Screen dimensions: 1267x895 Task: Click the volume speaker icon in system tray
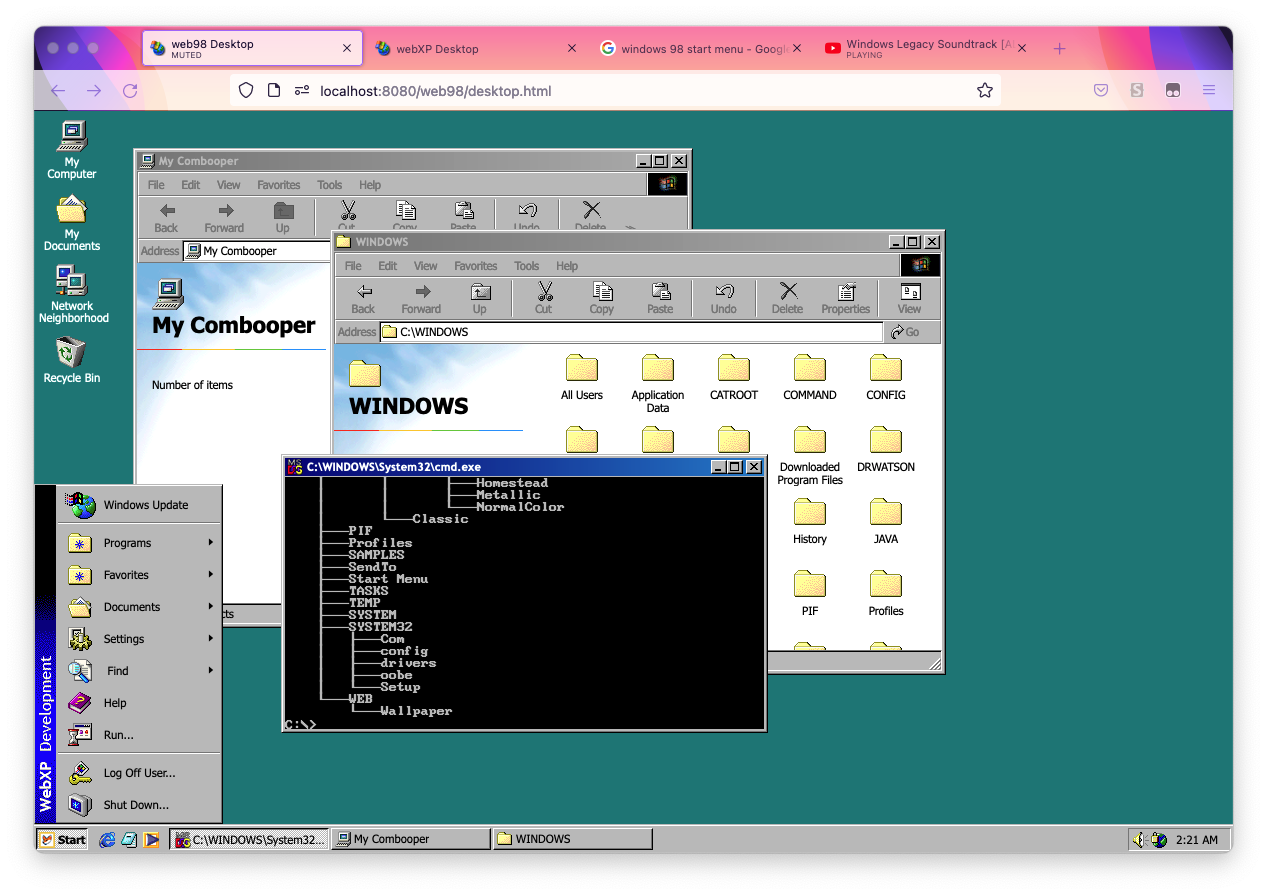click(x=1139, y=840)
